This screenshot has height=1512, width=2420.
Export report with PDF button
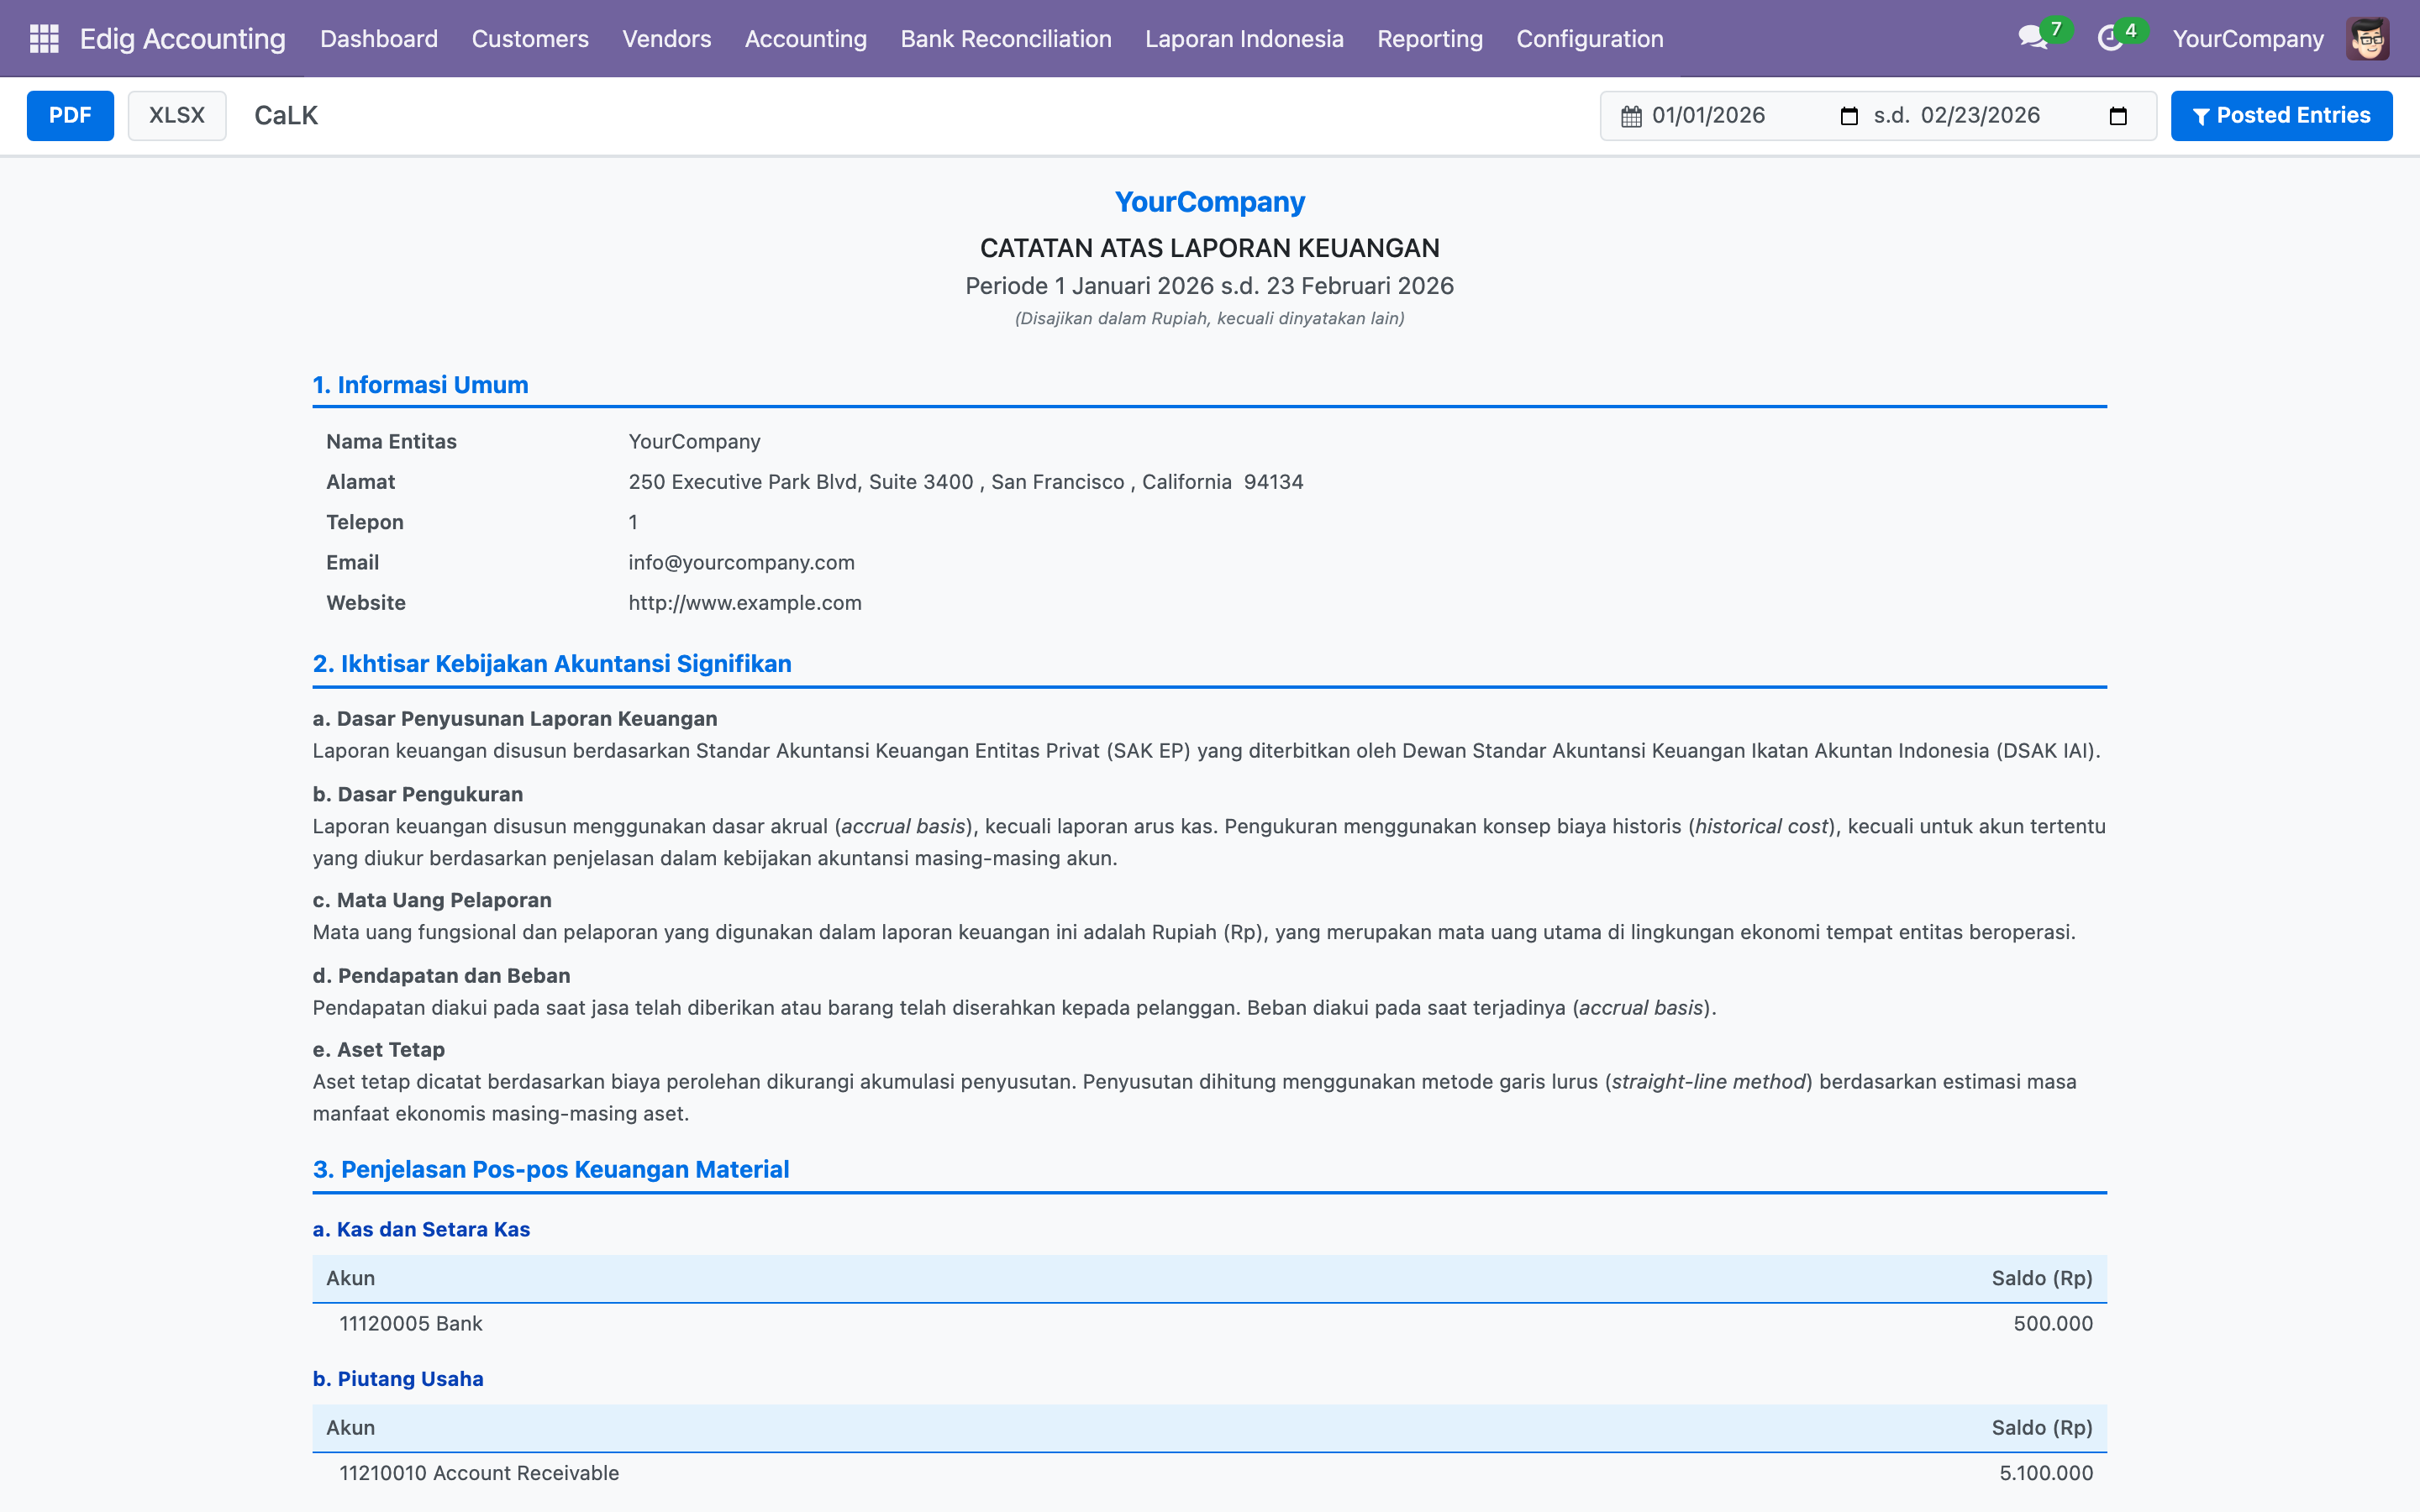pyautogui.click(x=70, y=116)
